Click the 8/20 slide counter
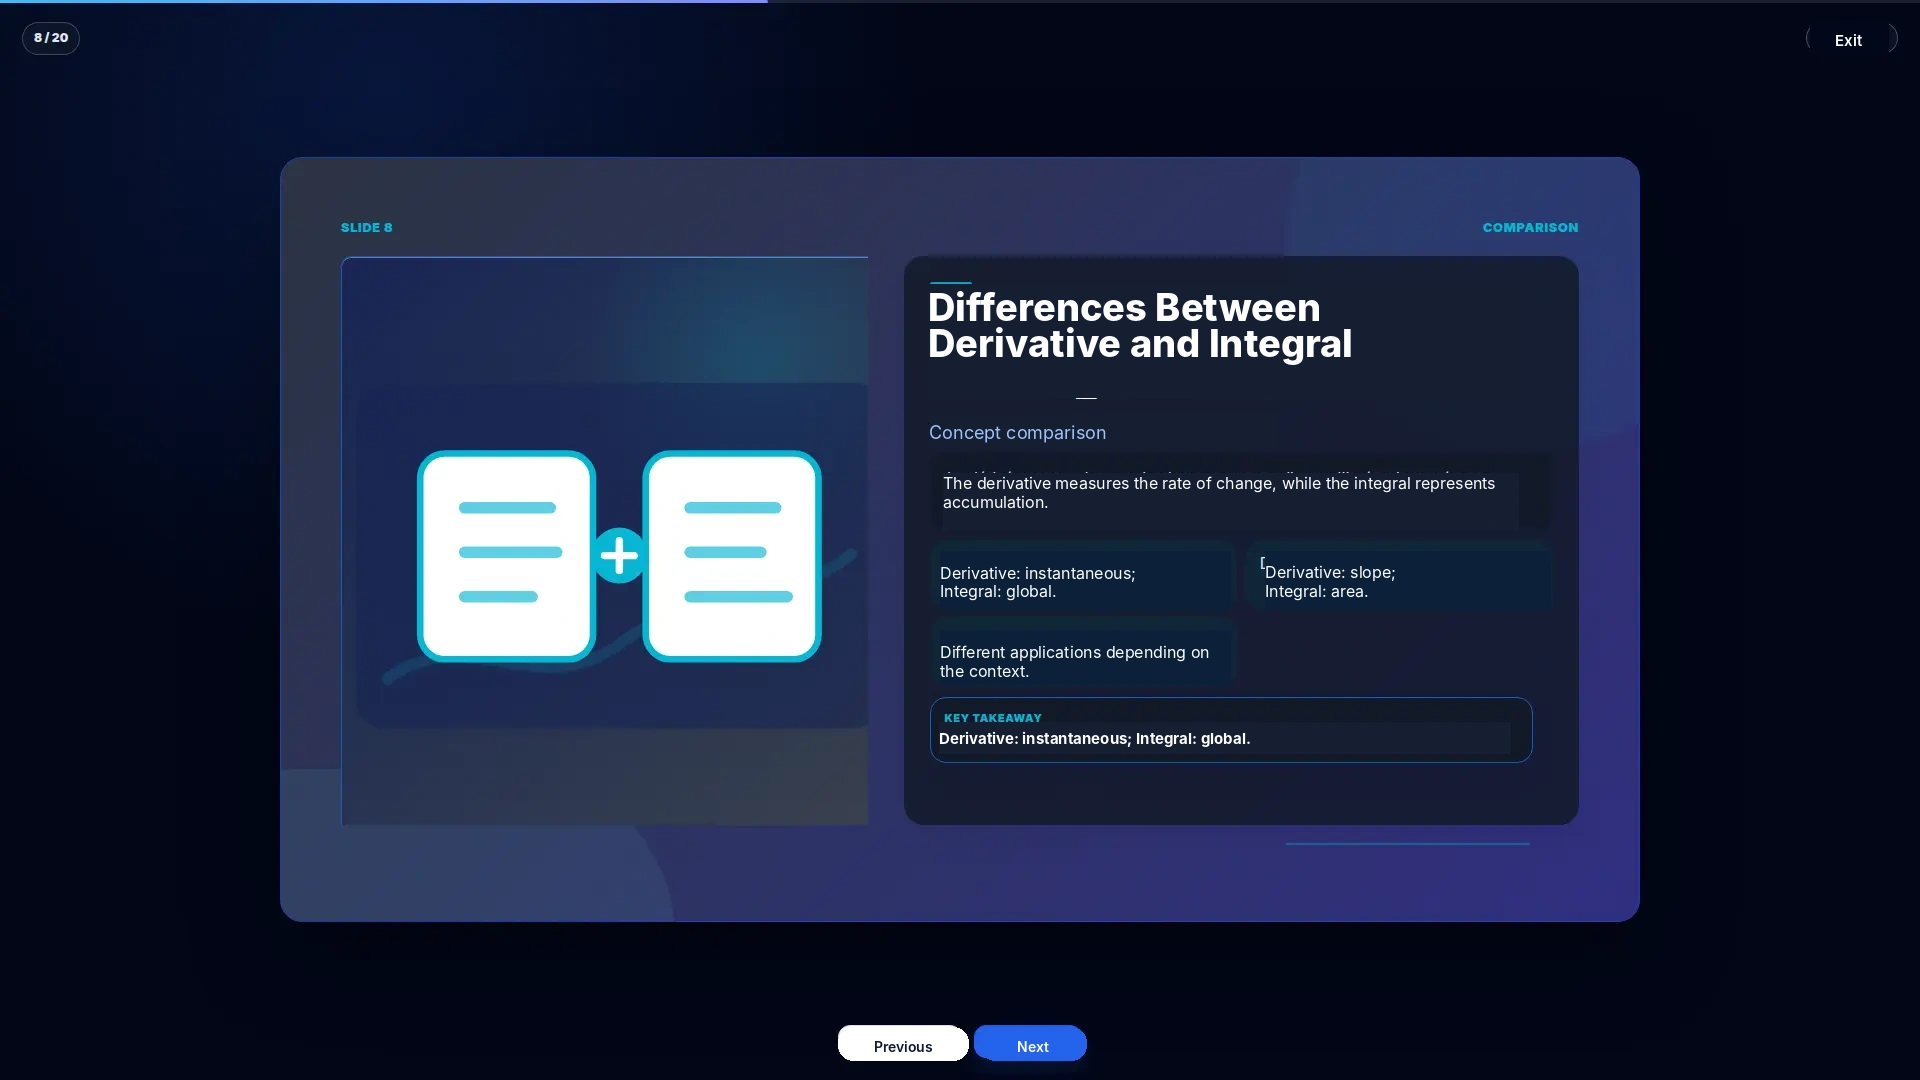Image resolution: width=1920 pixels, height=1080 pixels. coord(51,38)
